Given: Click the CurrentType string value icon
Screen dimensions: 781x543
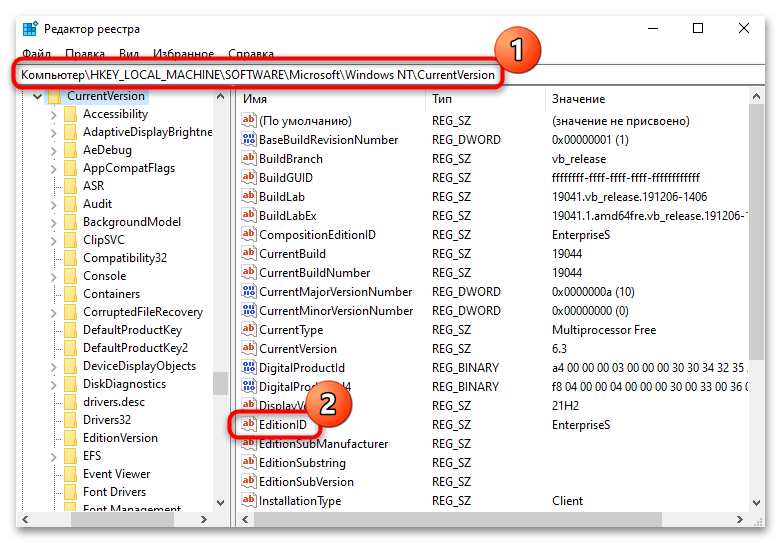Looking at the screenshot, I should (x=249, y=329).
